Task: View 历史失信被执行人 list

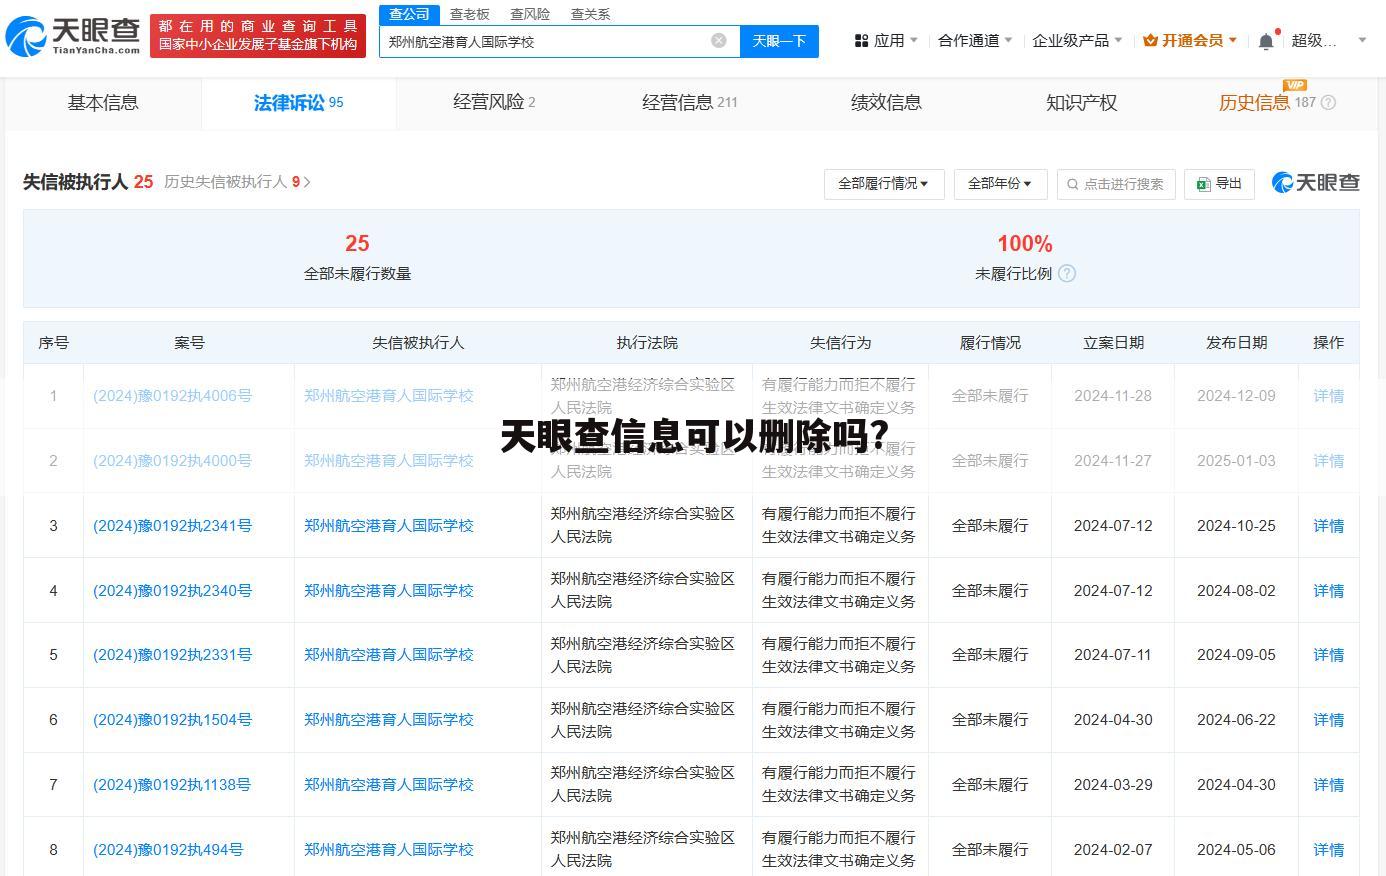Action: tap(237, 182)
